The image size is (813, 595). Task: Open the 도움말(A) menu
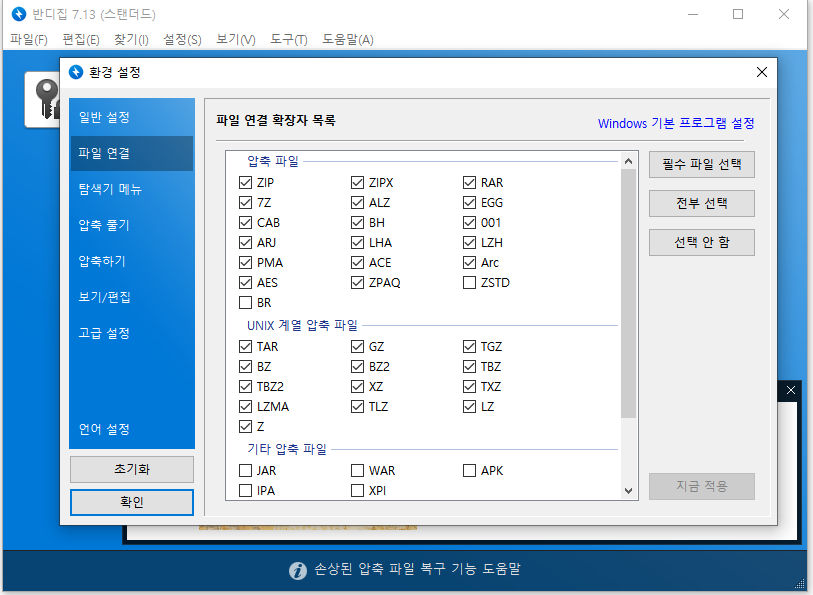tap(347, 39)
